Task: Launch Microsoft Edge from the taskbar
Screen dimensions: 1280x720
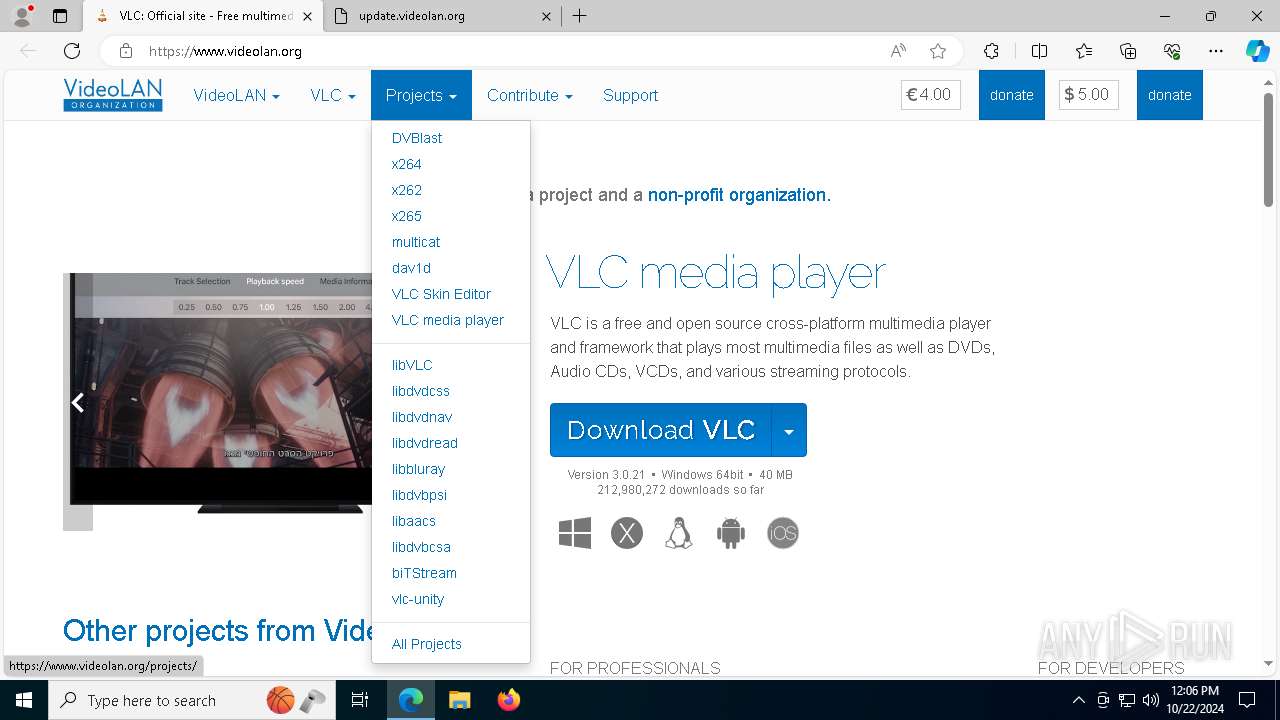Action: pos(411,700)
